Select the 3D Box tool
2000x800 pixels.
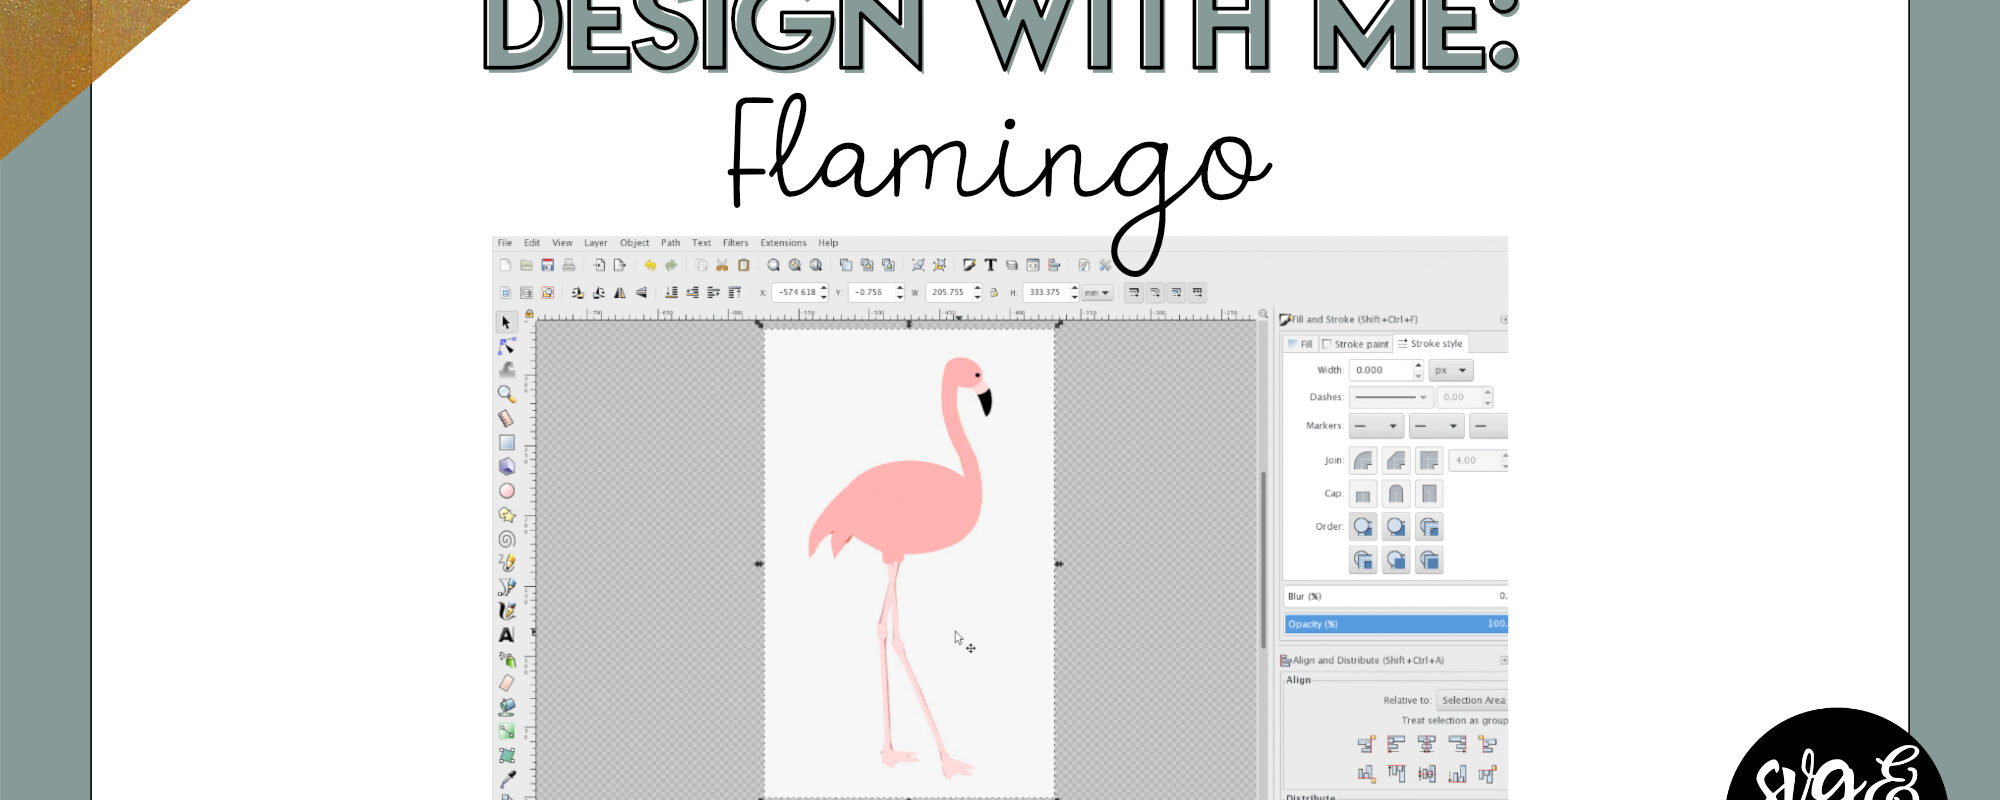(x=506, y=466)
